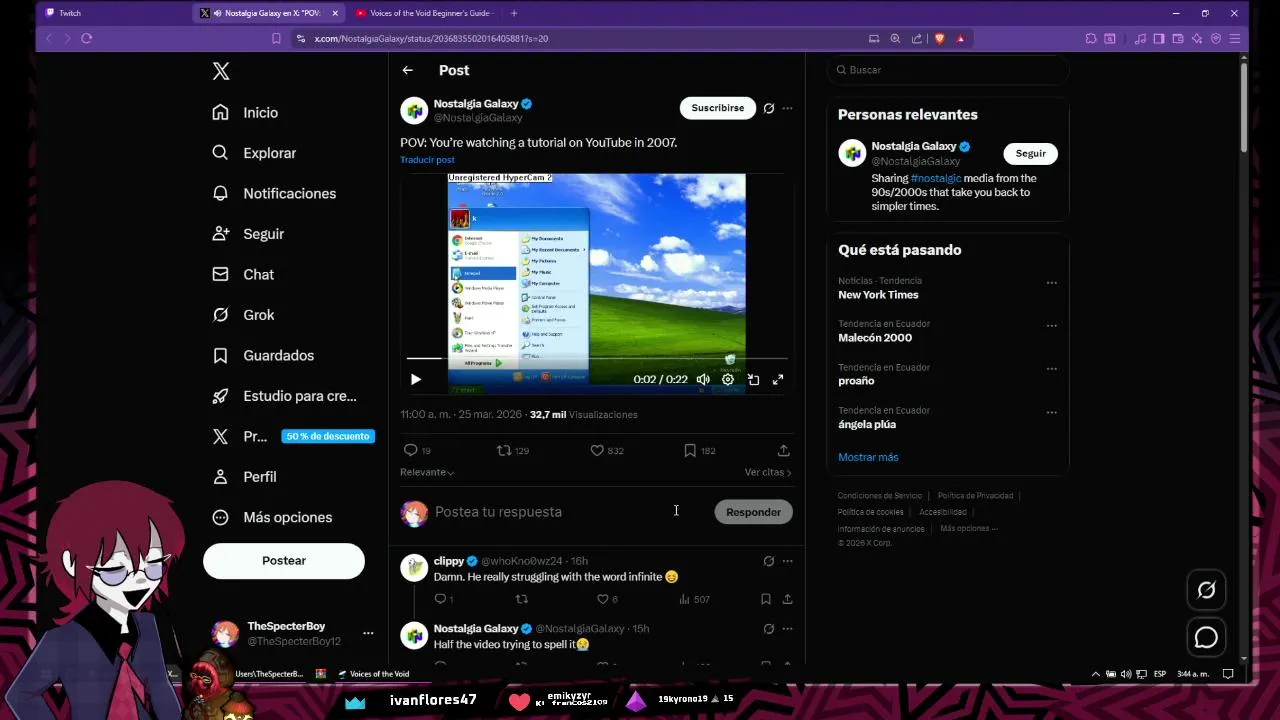Open the floating chat bubble button

[x=1206, y=637]
